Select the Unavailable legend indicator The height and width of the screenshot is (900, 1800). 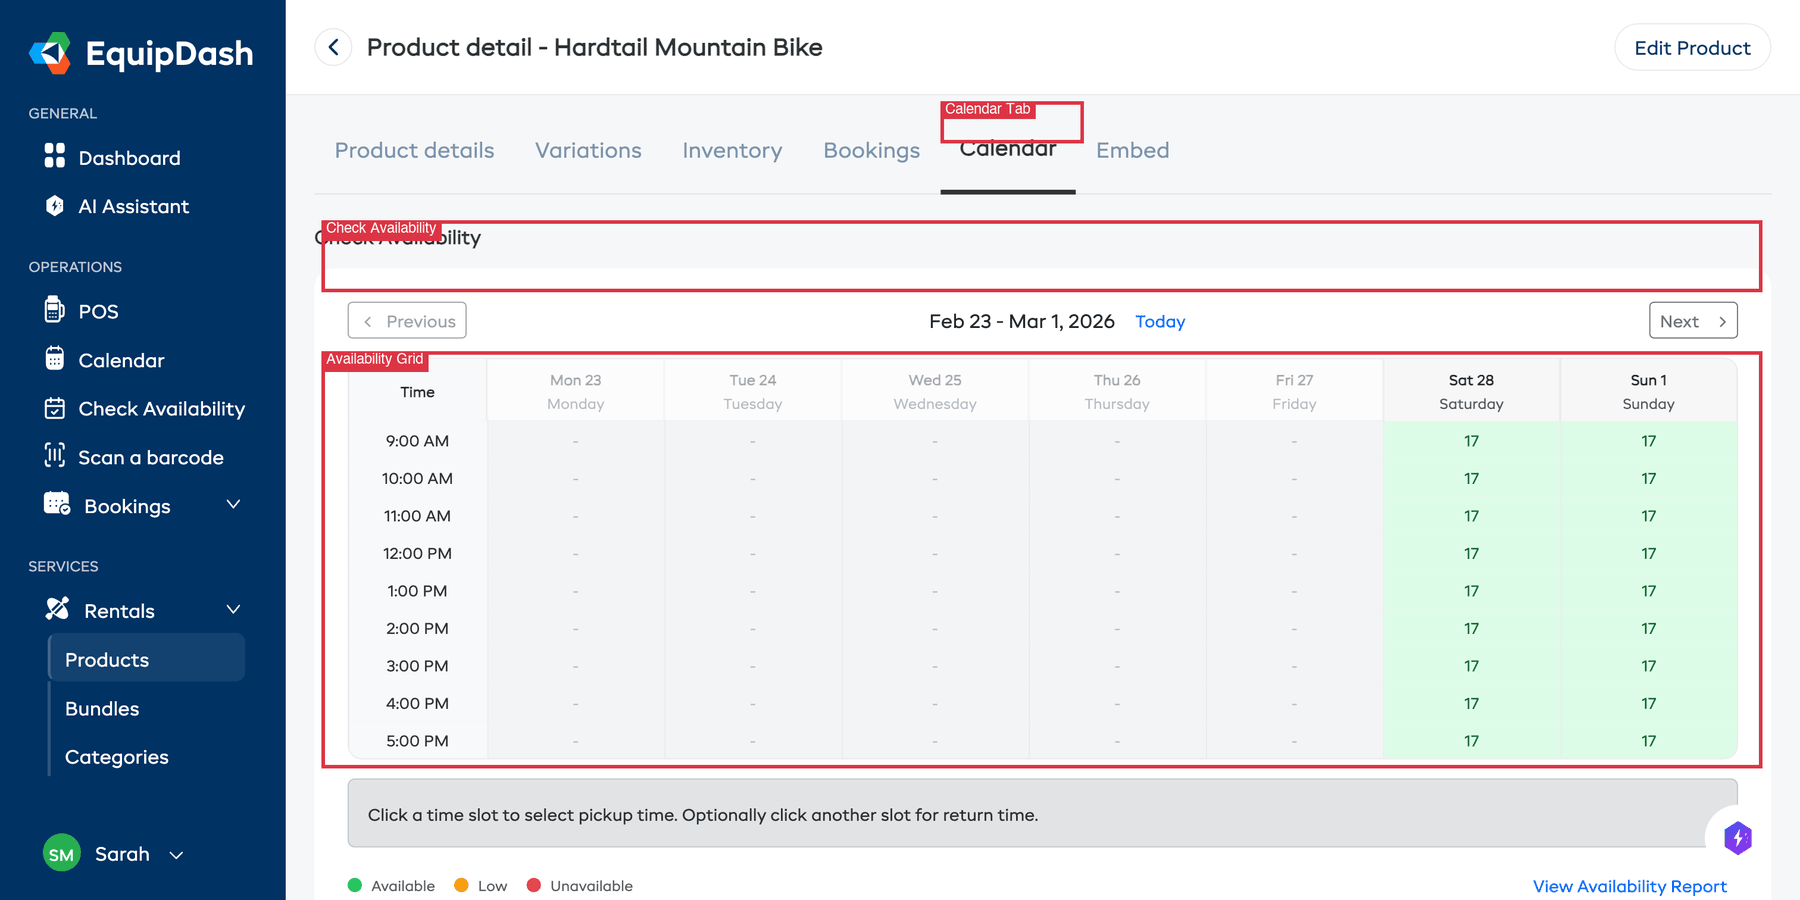[536, 885]
